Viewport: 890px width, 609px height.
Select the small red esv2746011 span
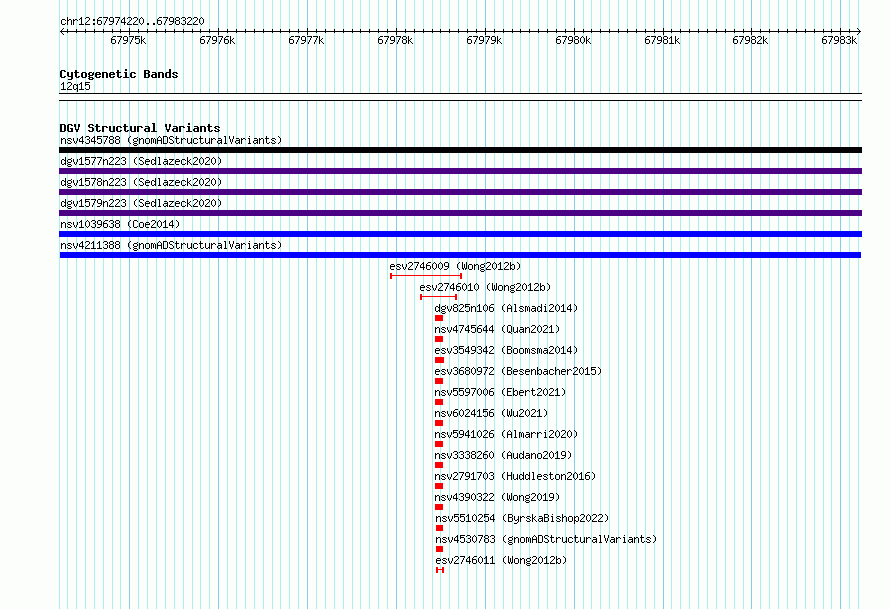440,570
